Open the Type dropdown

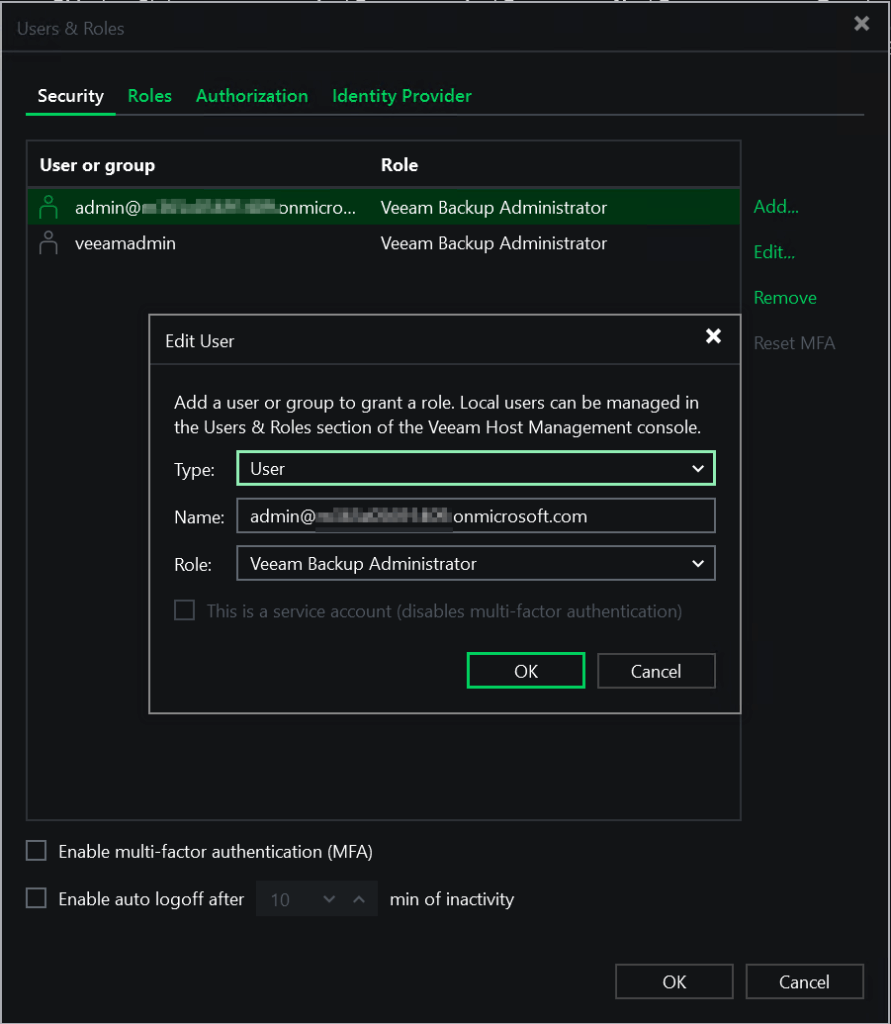[476, 468]
